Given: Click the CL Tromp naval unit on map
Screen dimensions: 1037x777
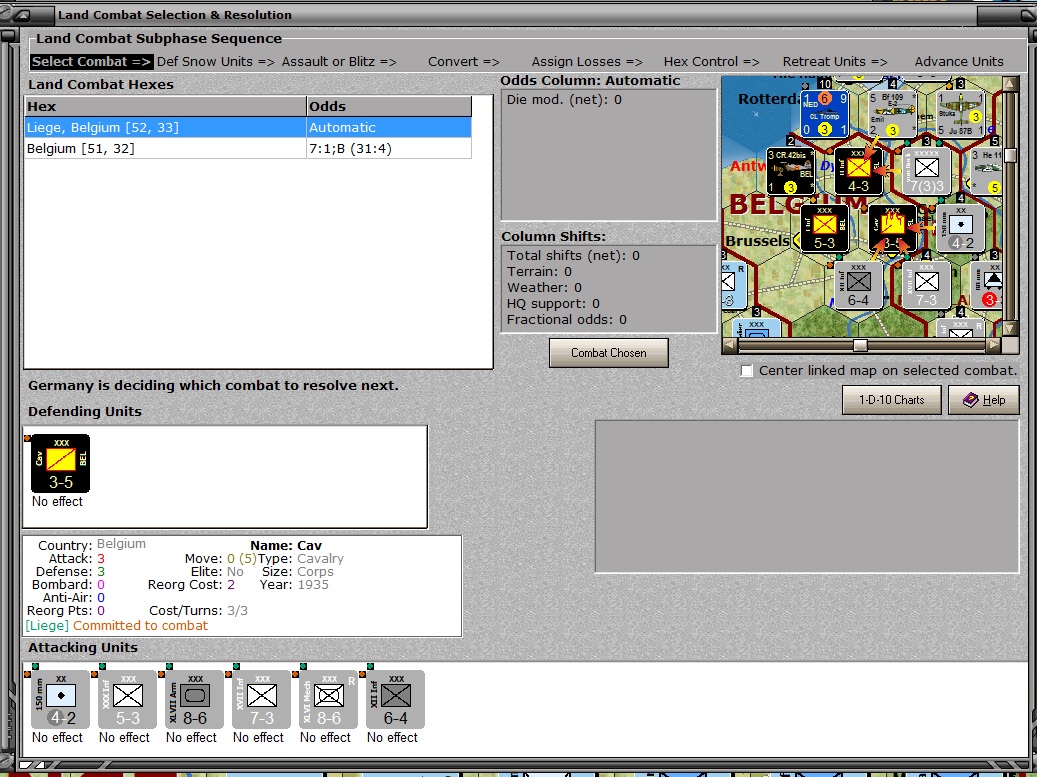Looking at the screenshot, I should click(824, 114).
